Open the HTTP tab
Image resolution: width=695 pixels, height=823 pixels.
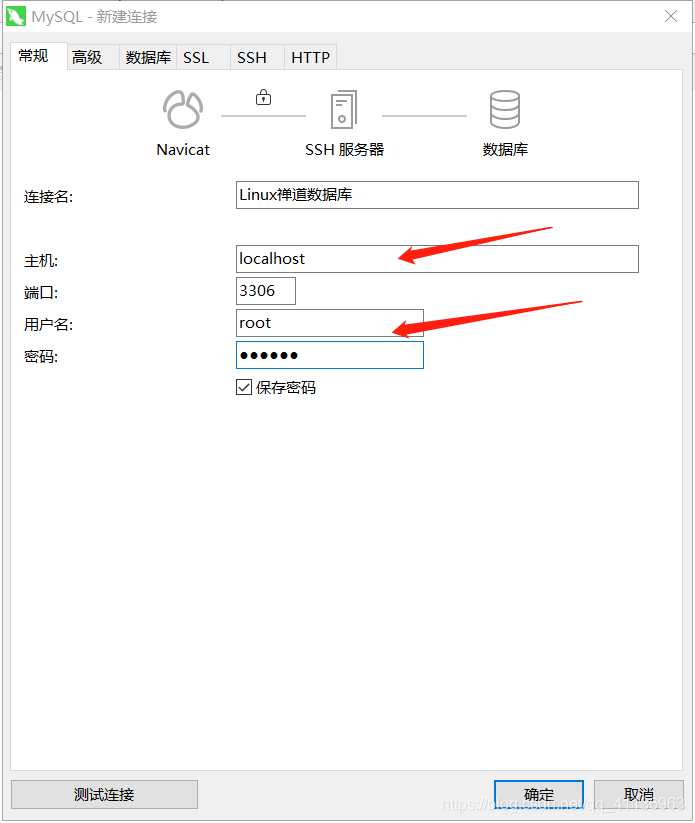click(311, 57)
